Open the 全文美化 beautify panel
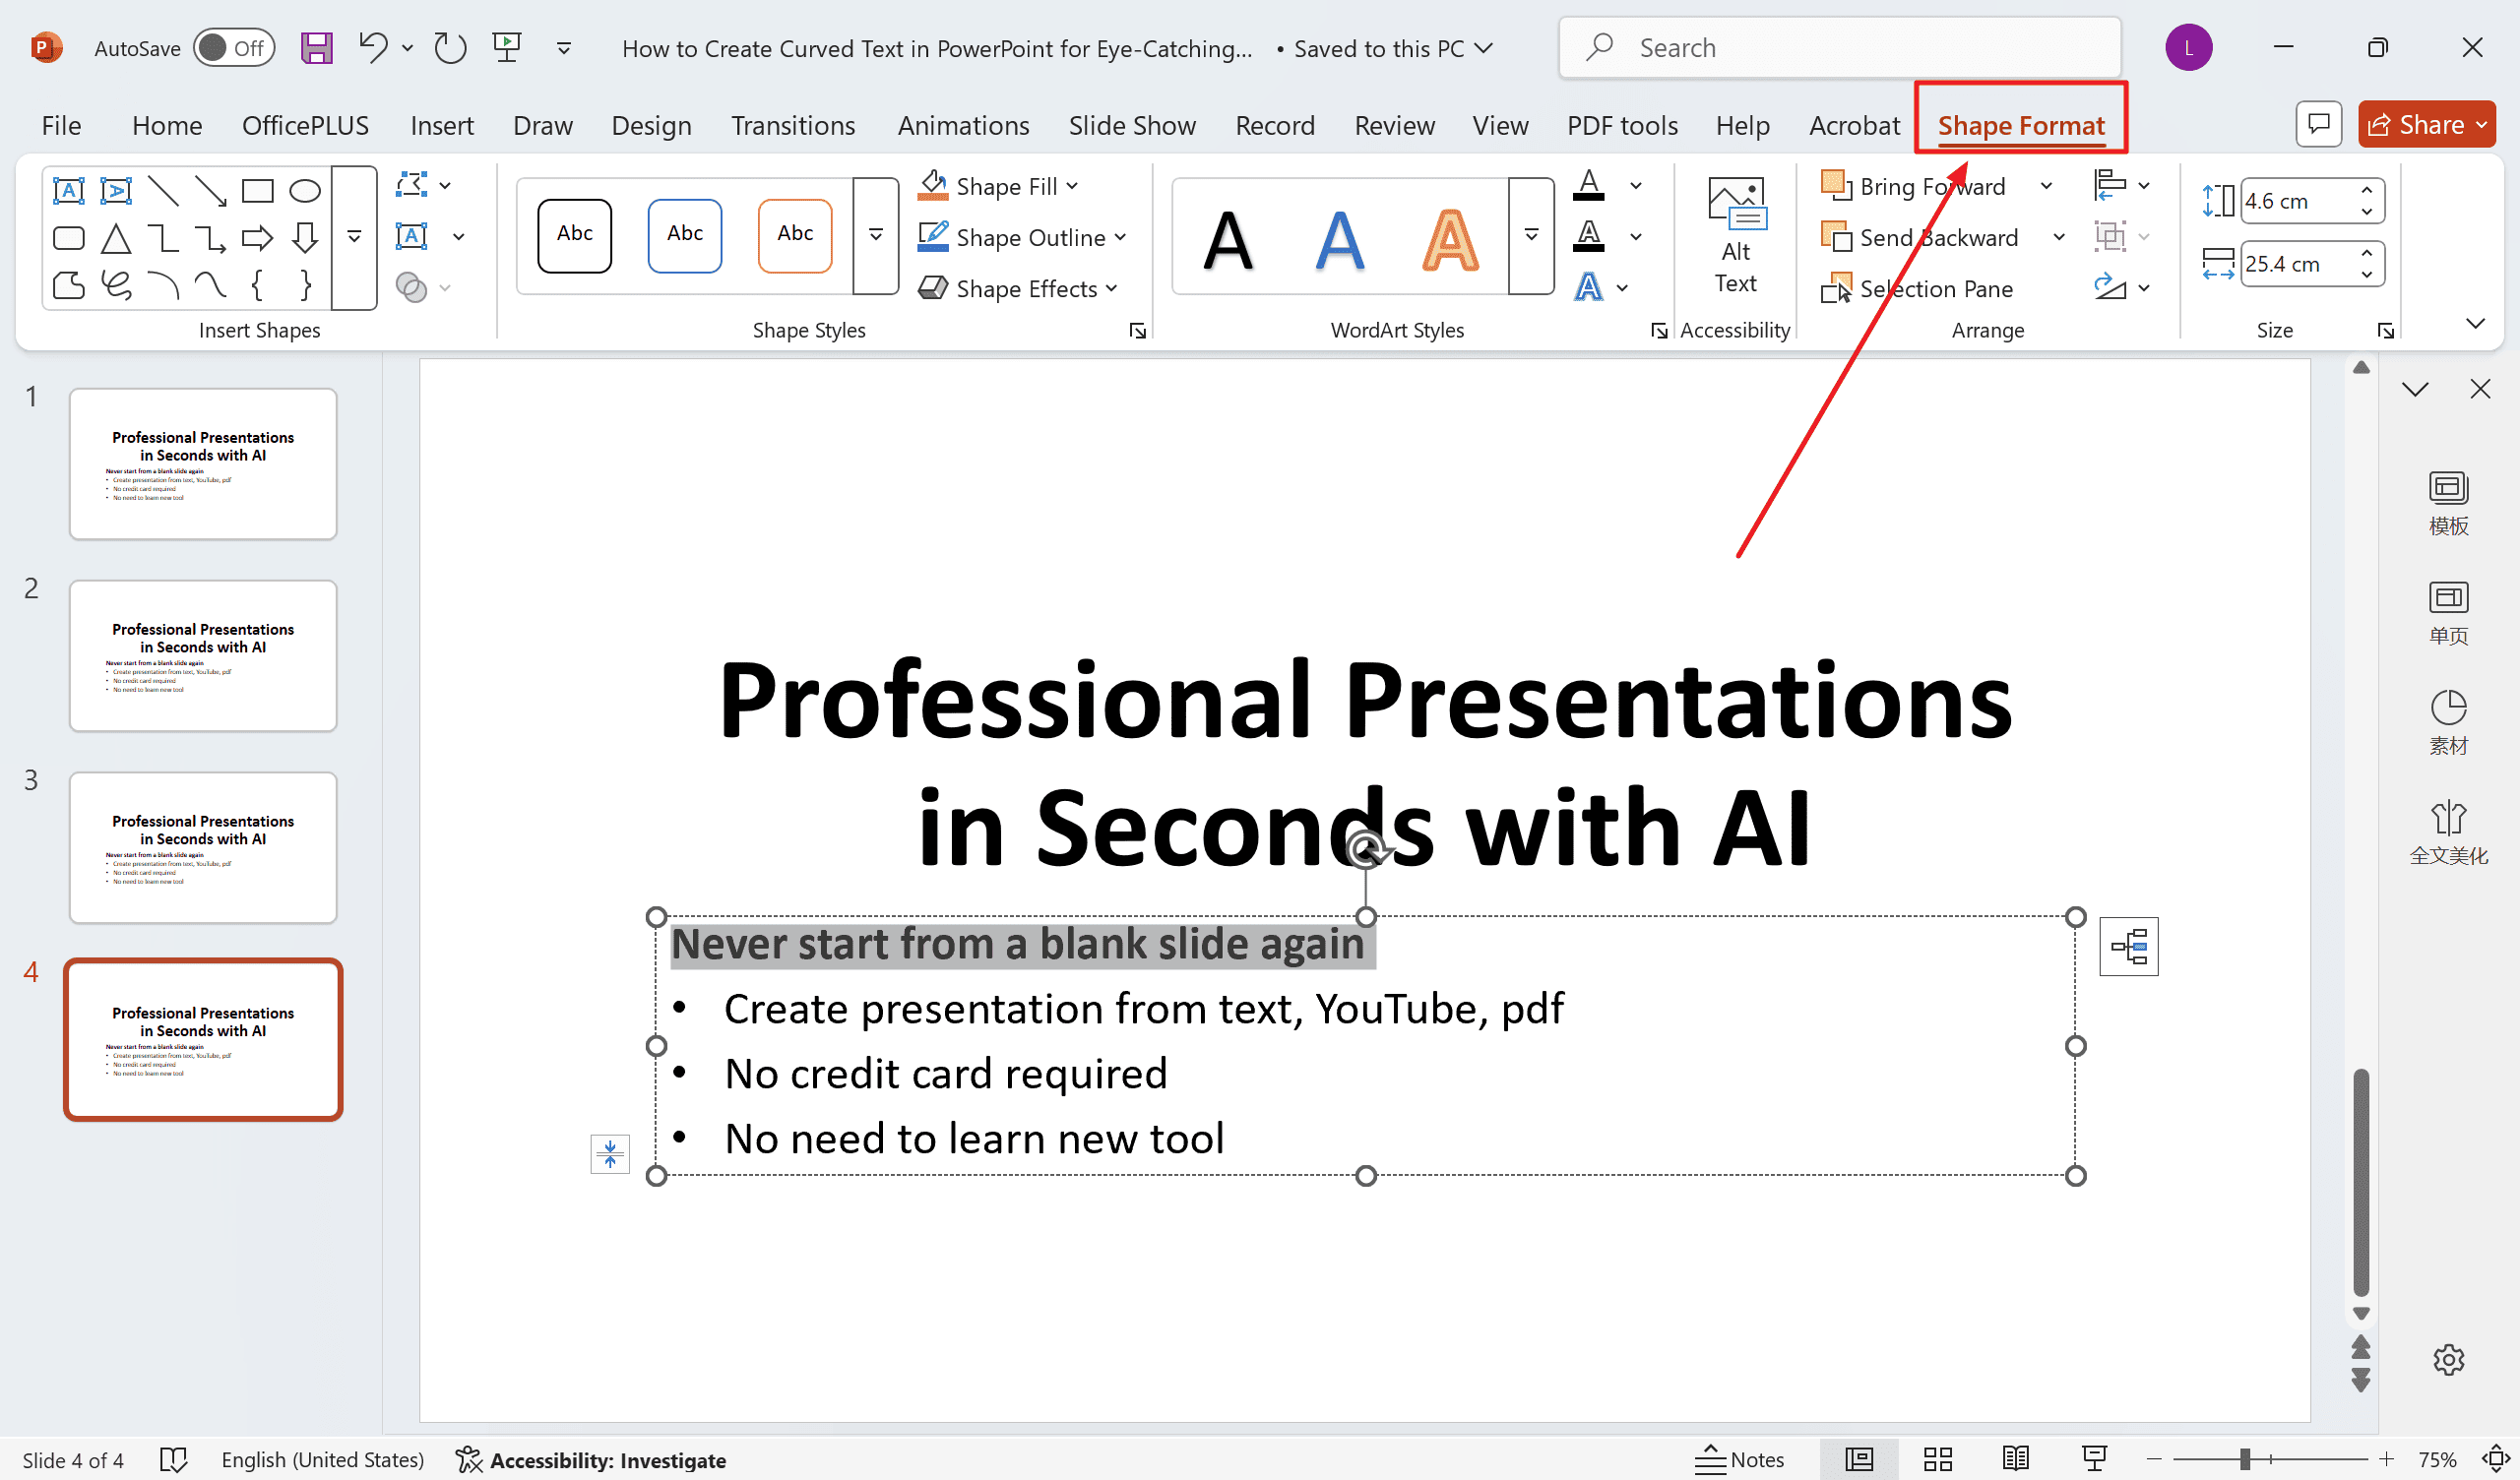The width and height of the screenshot is (2520, 1480). coord(2448,834)
